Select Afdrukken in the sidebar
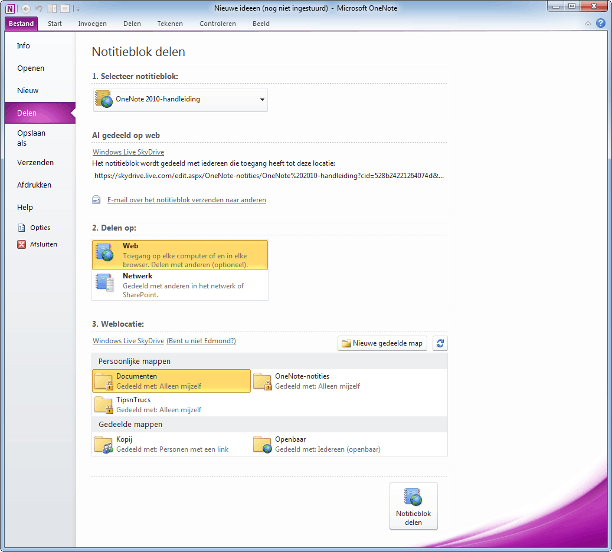Screen dimensions: 612x552 (34, 185)
